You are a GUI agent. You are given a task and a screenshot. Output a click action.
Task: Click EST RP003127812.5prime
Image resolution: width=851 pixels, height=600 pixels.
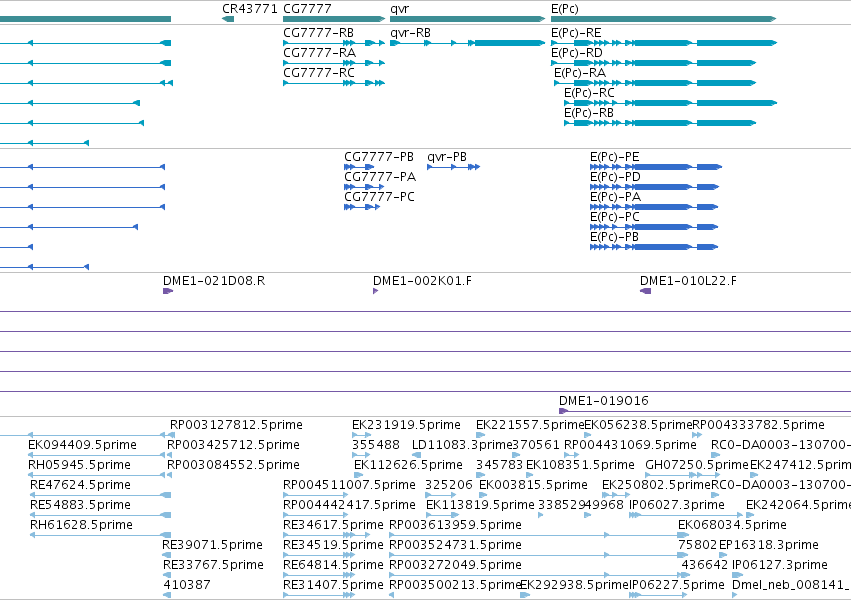click(x=236, y=425)
